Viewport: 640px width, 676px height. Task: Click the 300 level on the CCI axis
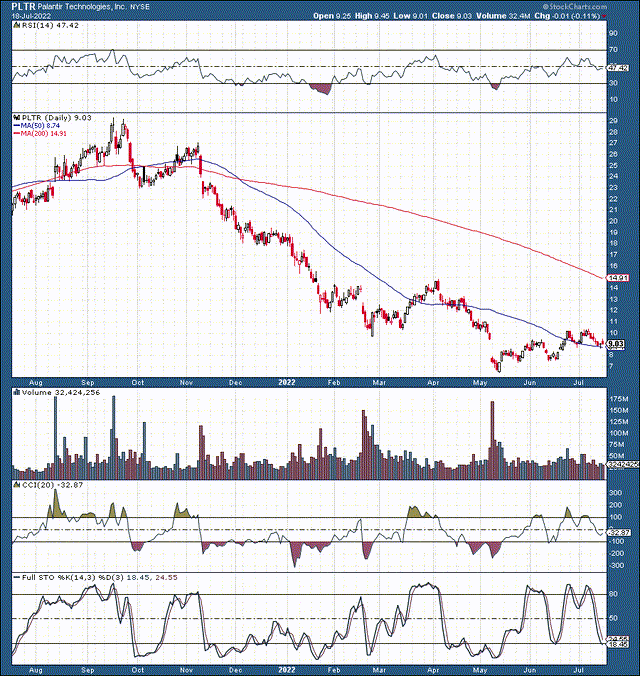coord(615,493)
